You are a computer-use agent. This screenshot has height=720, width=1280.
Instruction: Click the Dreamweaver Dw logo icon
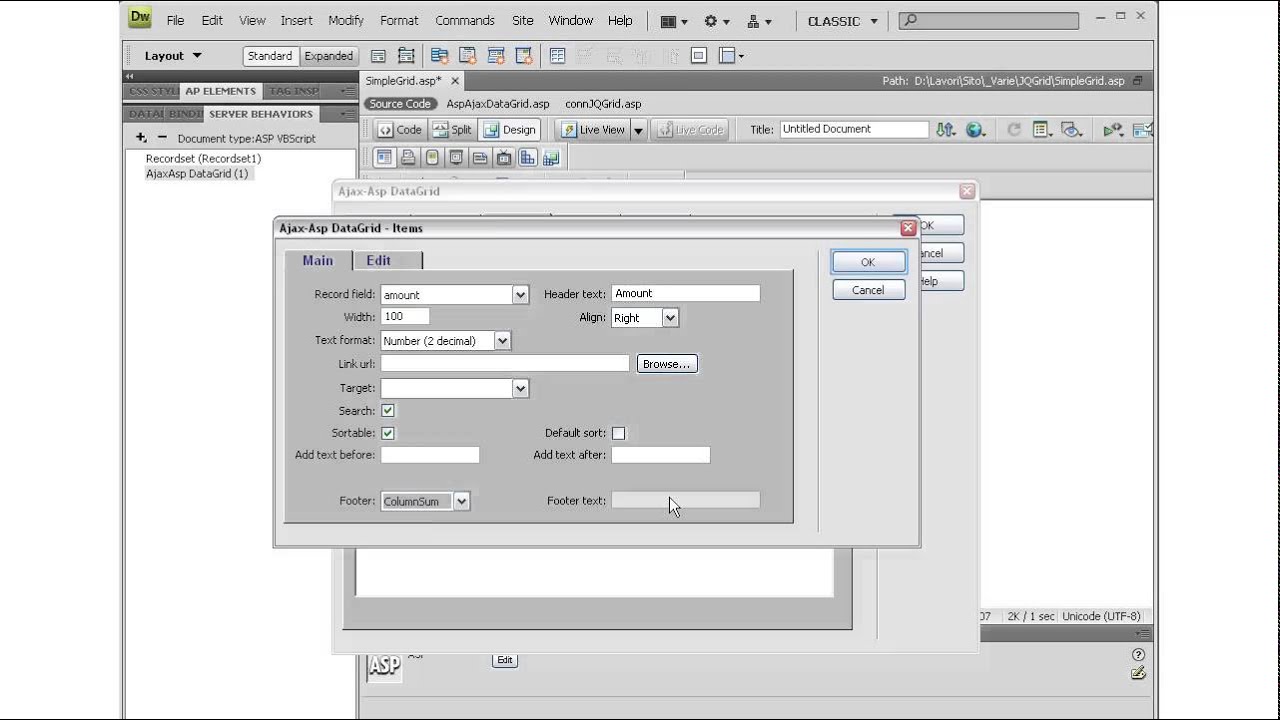[140, 19]
